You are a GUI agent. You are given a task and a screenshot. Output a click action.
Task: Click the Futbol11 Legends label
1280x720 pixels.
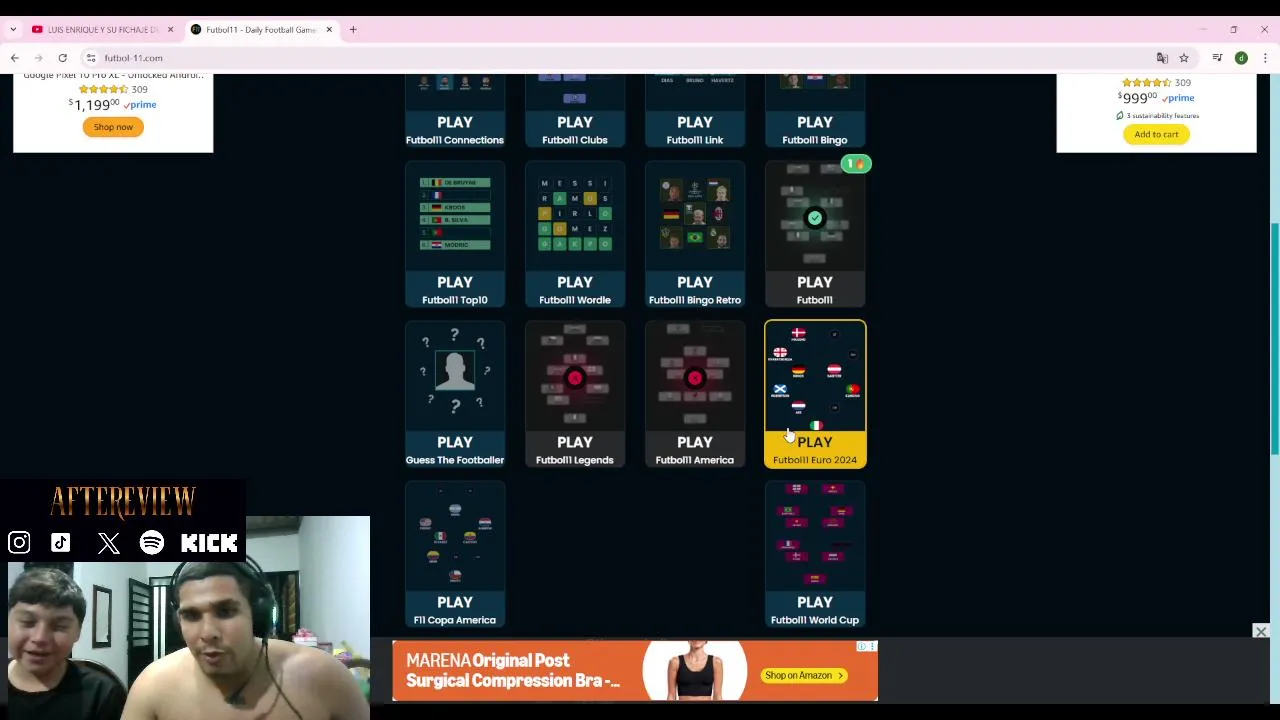click(x=575, y=460)
